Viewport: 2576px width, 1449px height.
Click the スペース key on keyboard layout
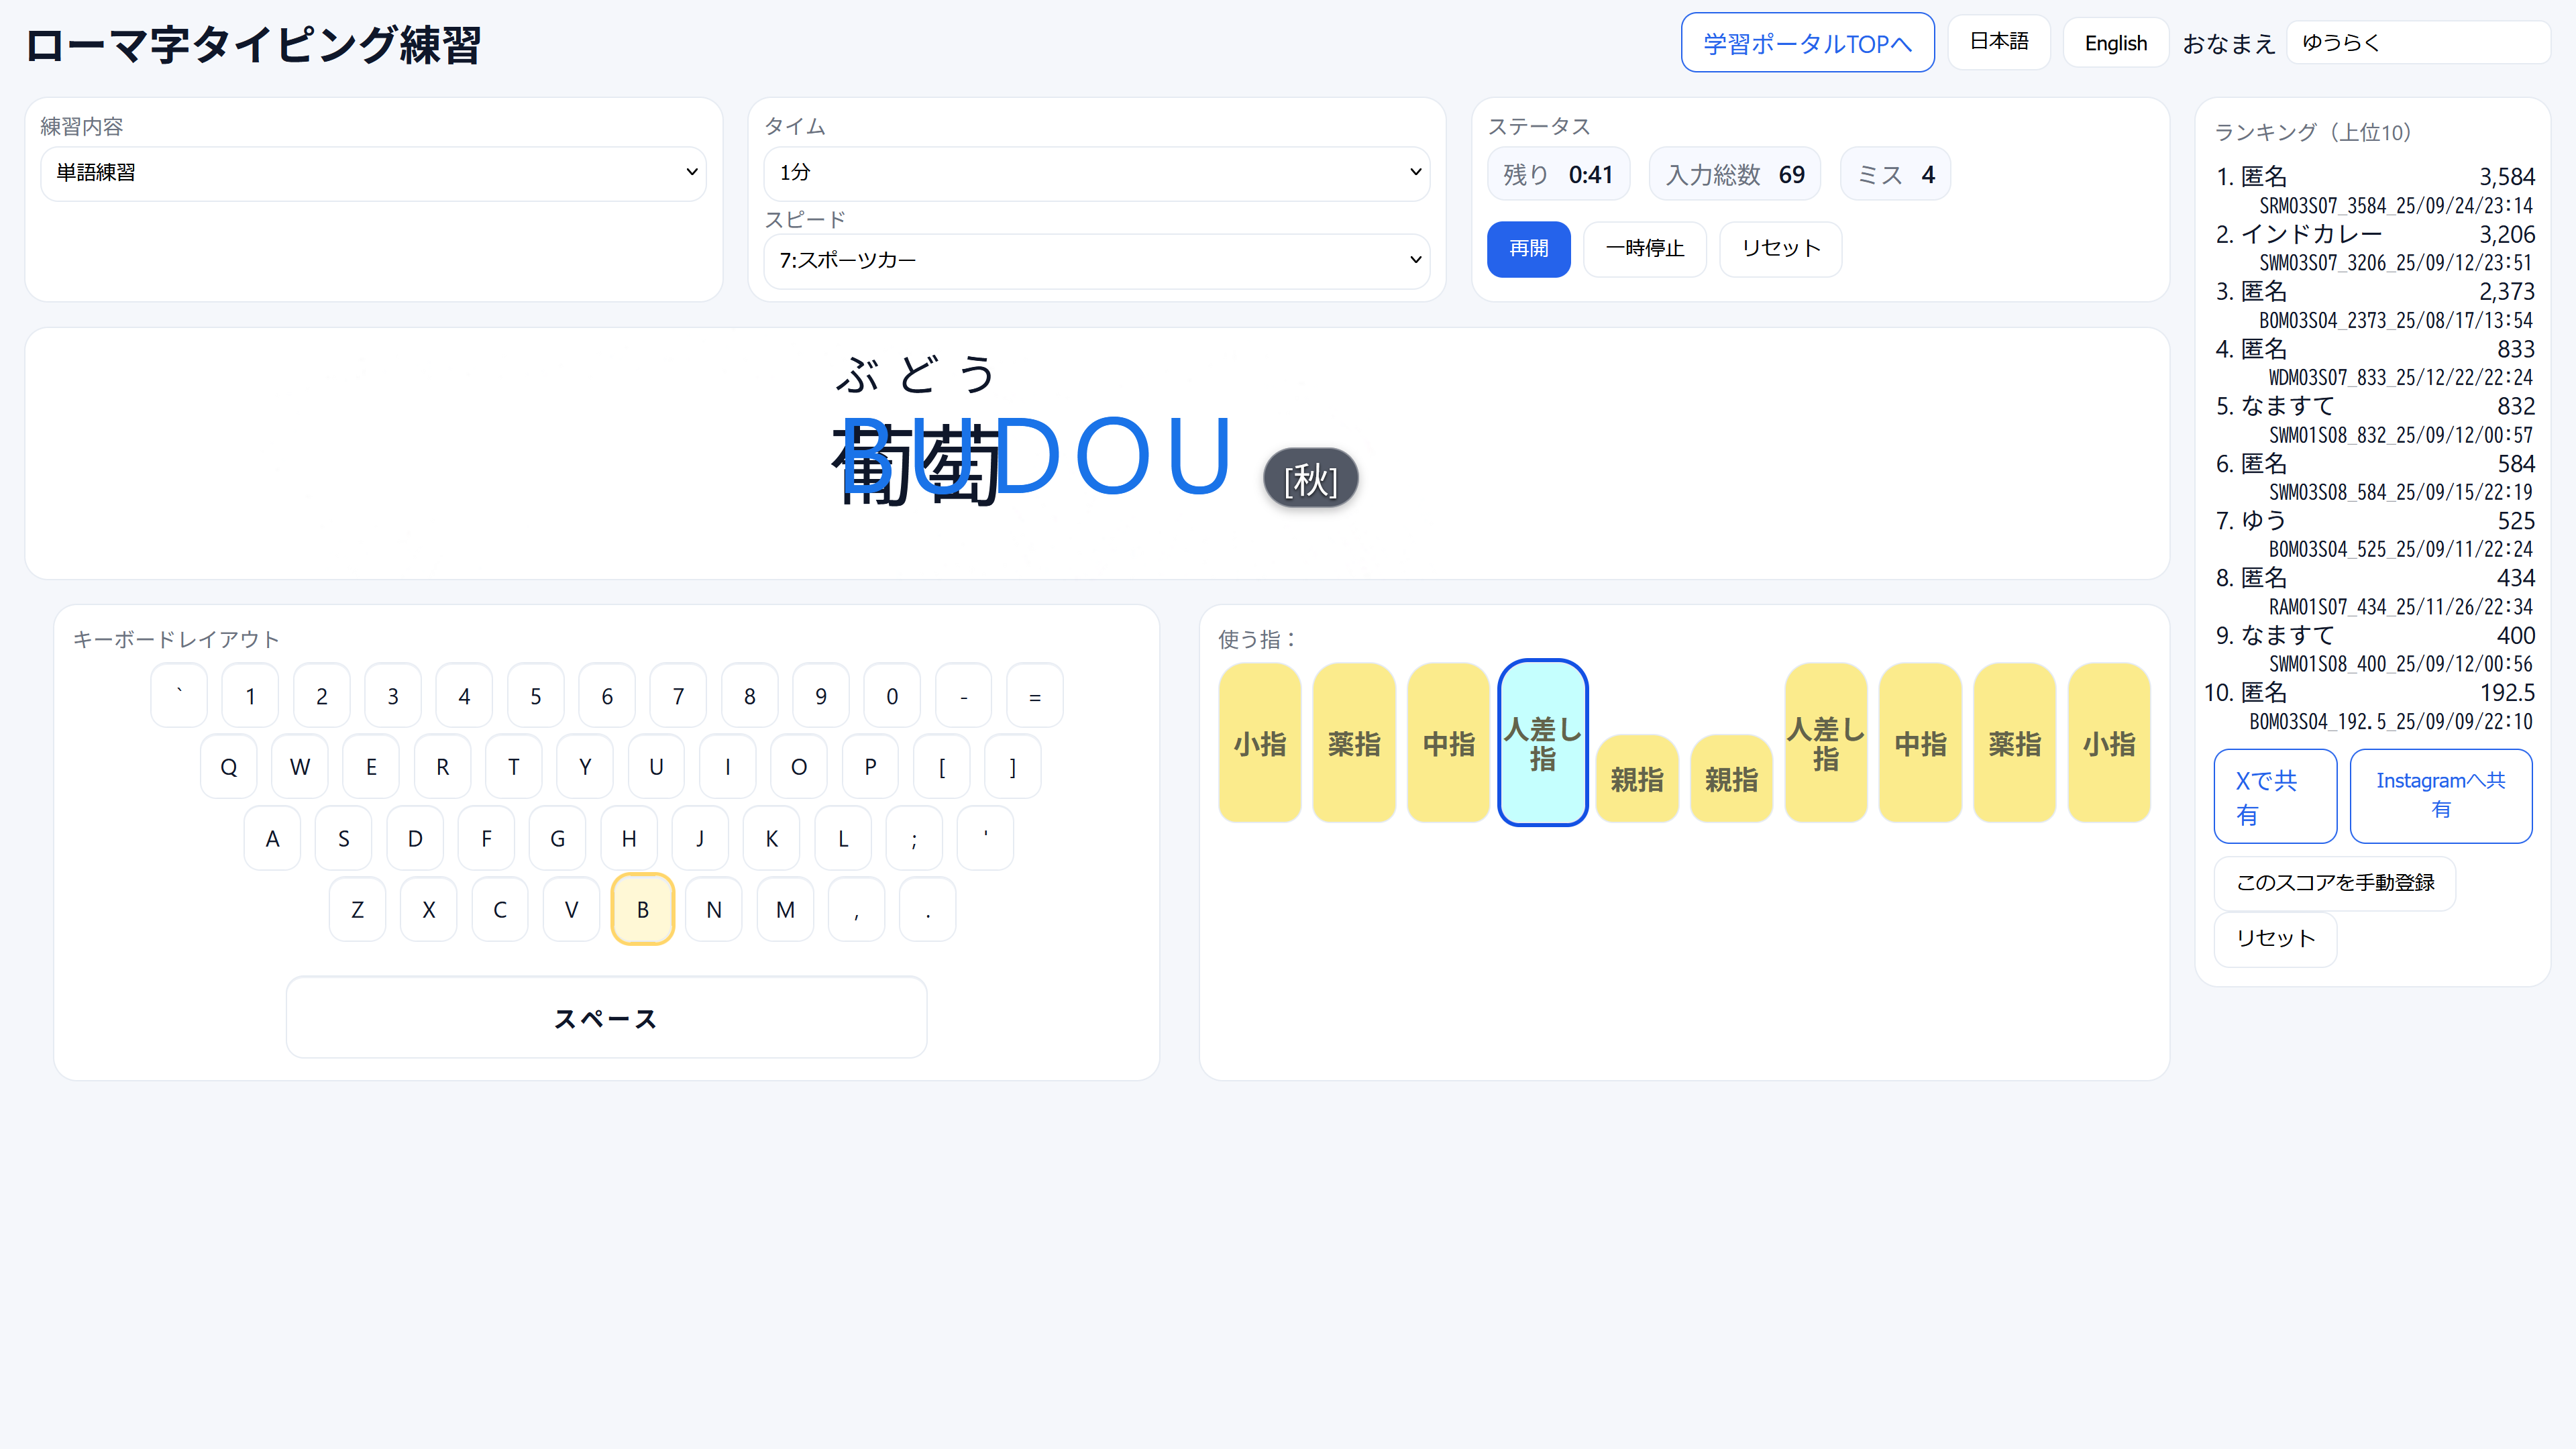point(606,1017)
